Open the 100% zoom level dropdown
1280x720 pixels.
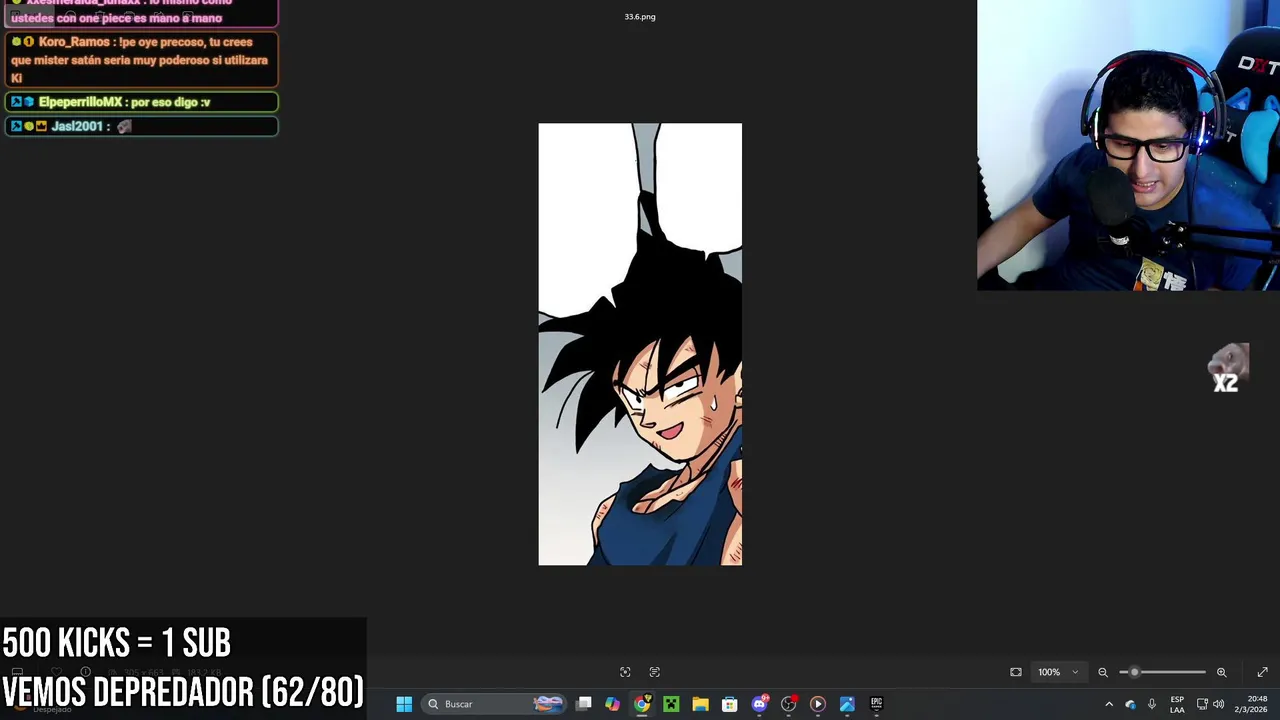coord(1058,672)
